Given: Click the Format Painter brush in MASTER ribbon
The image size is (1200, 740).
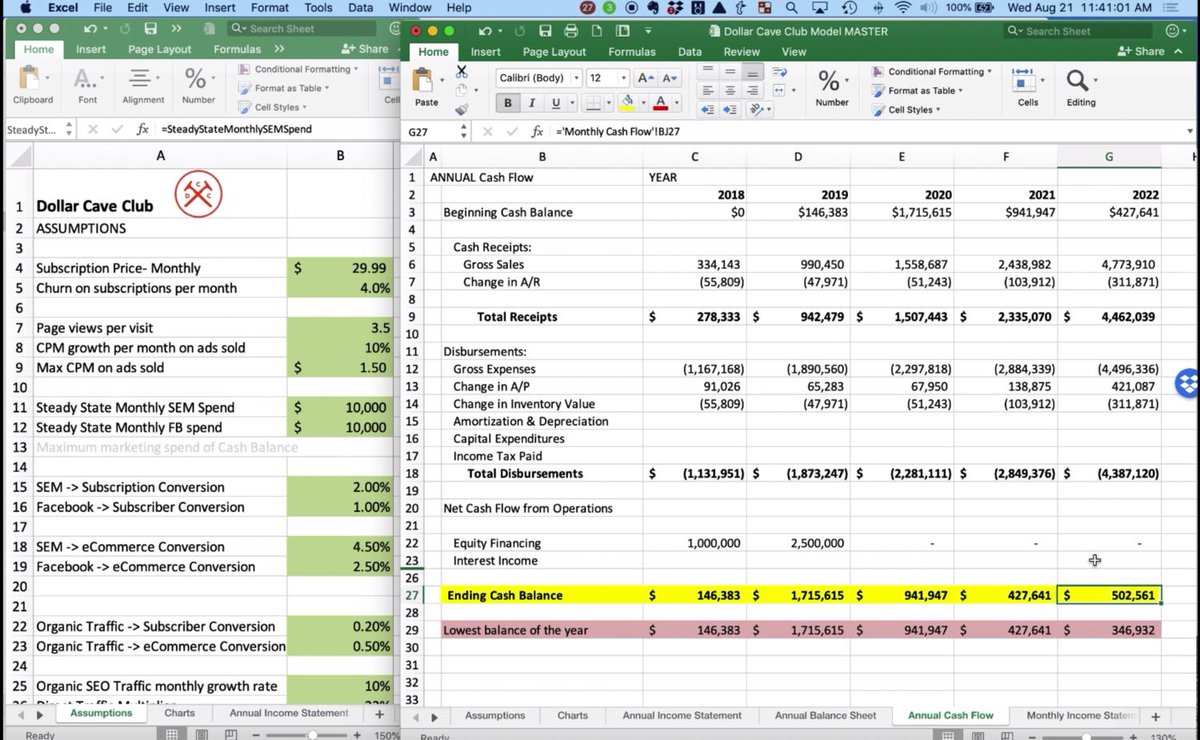Looking at the screenshot, I should click(x=461, y=109).
